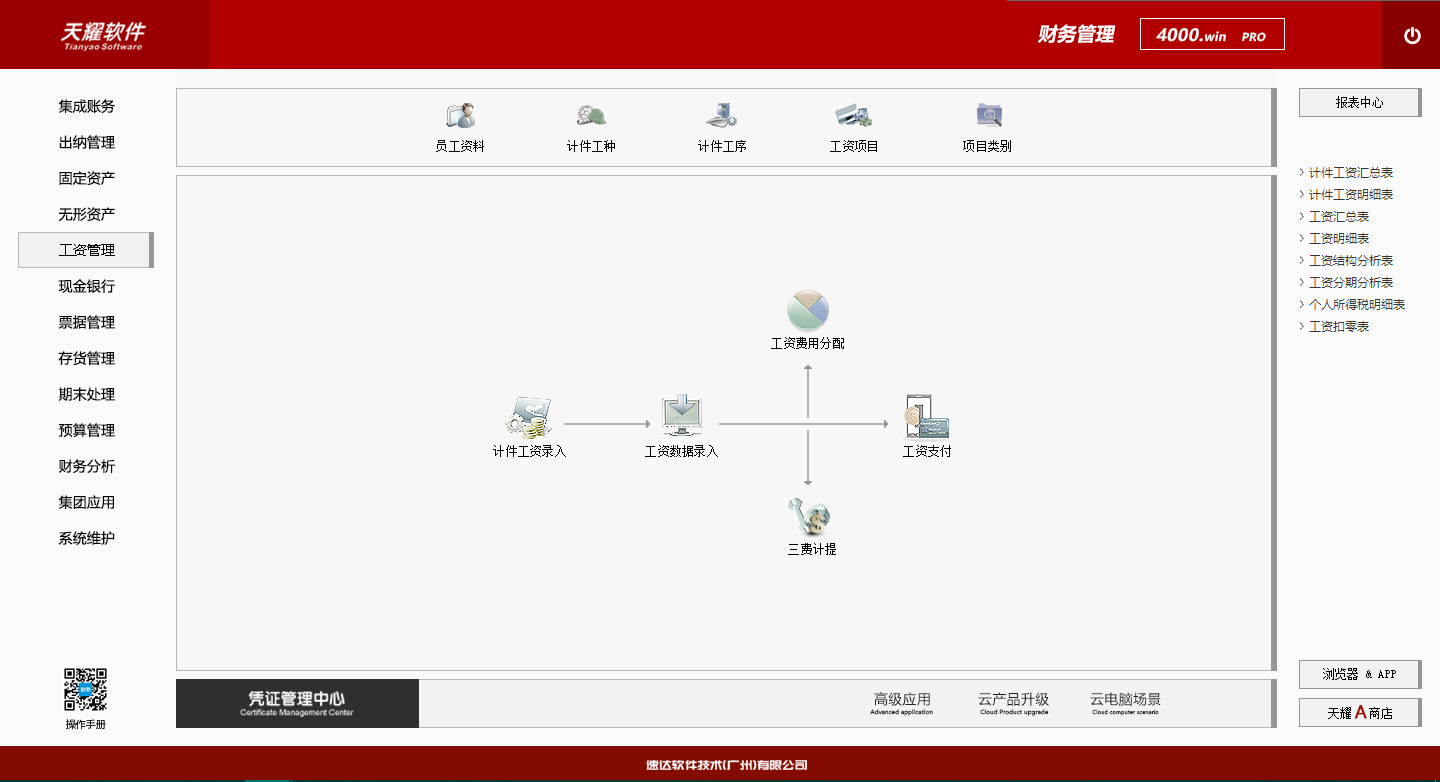Click the 报表中心 report center button
The image size is (1440, 782).
1359,102
